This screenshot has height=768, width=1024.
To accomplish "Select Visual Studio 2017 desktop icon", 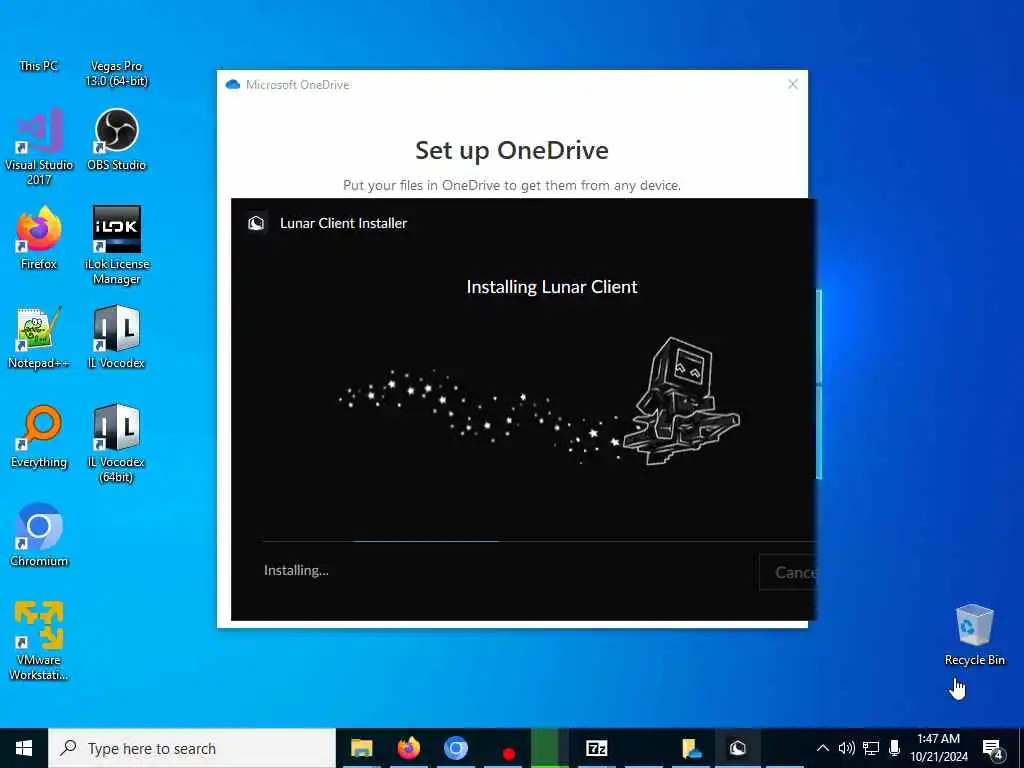I will [39, 147].
